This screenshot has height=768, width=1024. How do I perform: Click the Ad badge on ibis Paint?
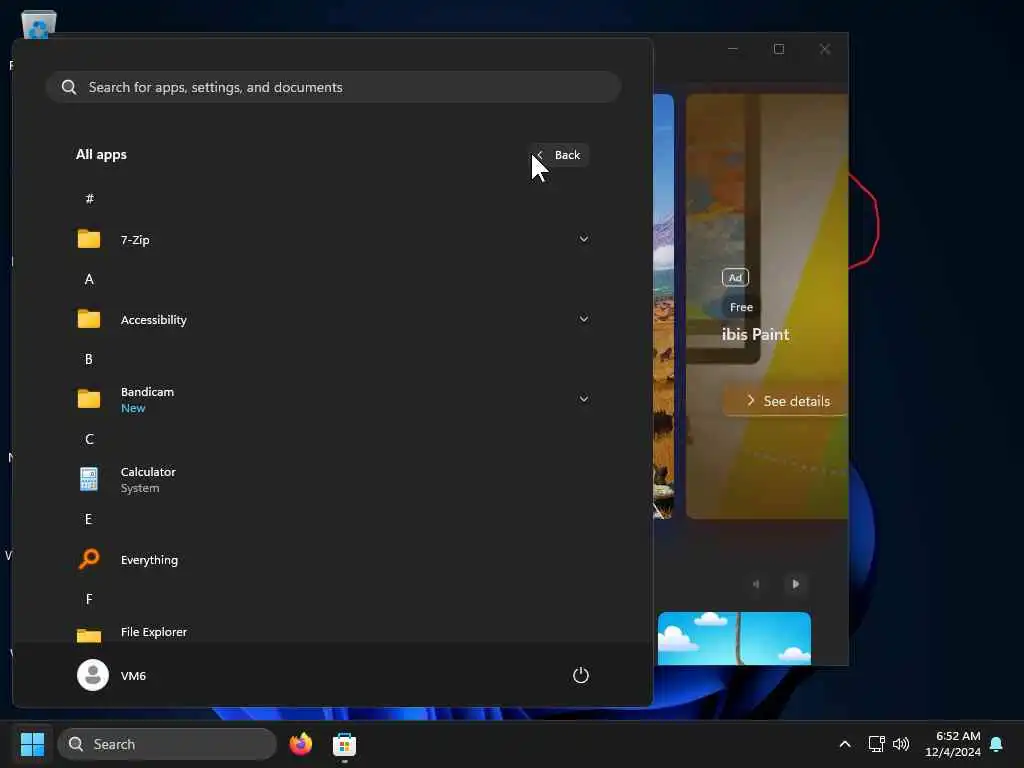click(x=735, y=278)
